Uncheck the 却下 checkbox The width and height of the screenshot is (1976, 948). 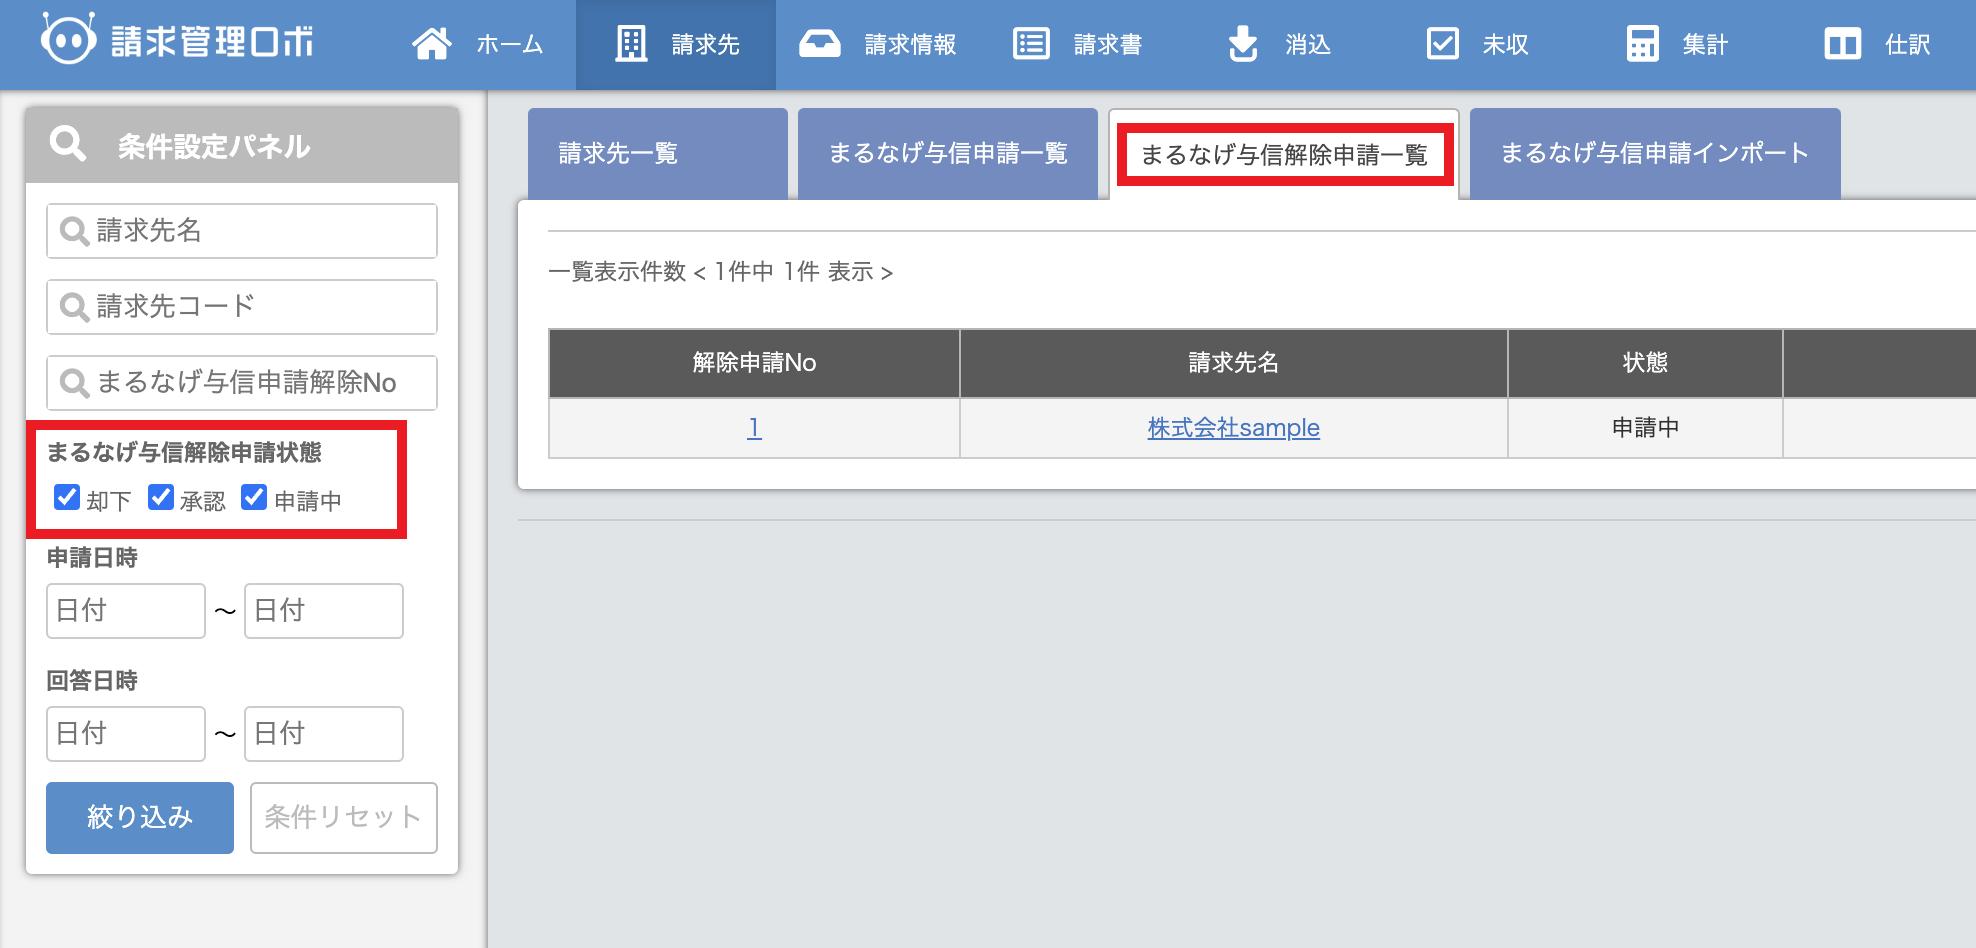67,497
